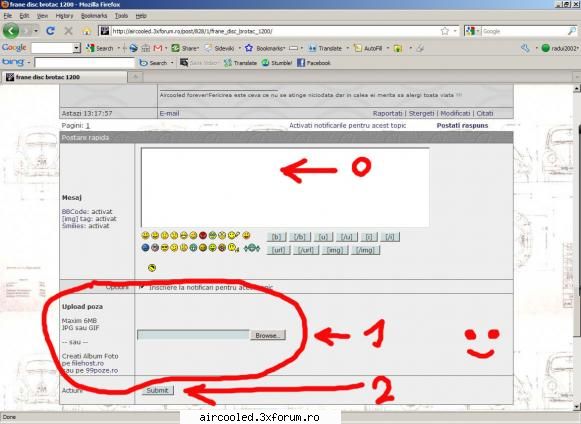Insert the first yellow smiley in top row
The image size is (581, 424).
point(146,235)
